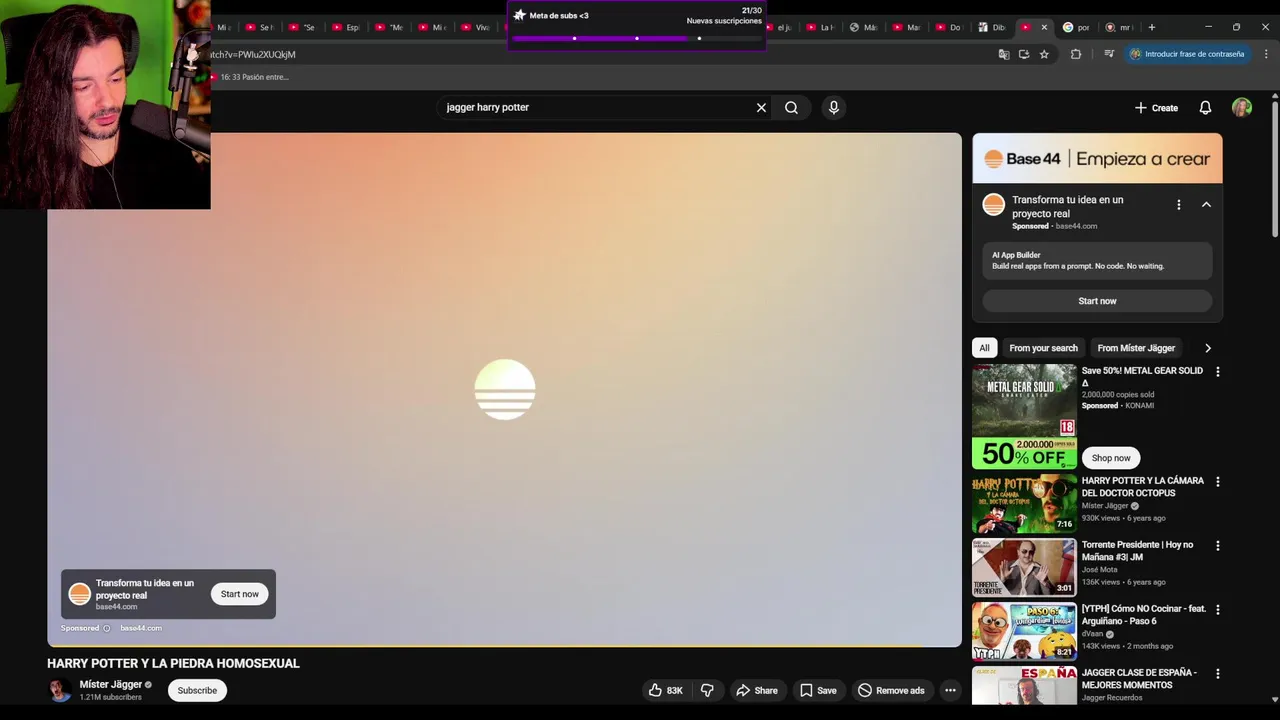Open more actions ellipsis under video
The image size is (1280, 720).
point(950,690)
